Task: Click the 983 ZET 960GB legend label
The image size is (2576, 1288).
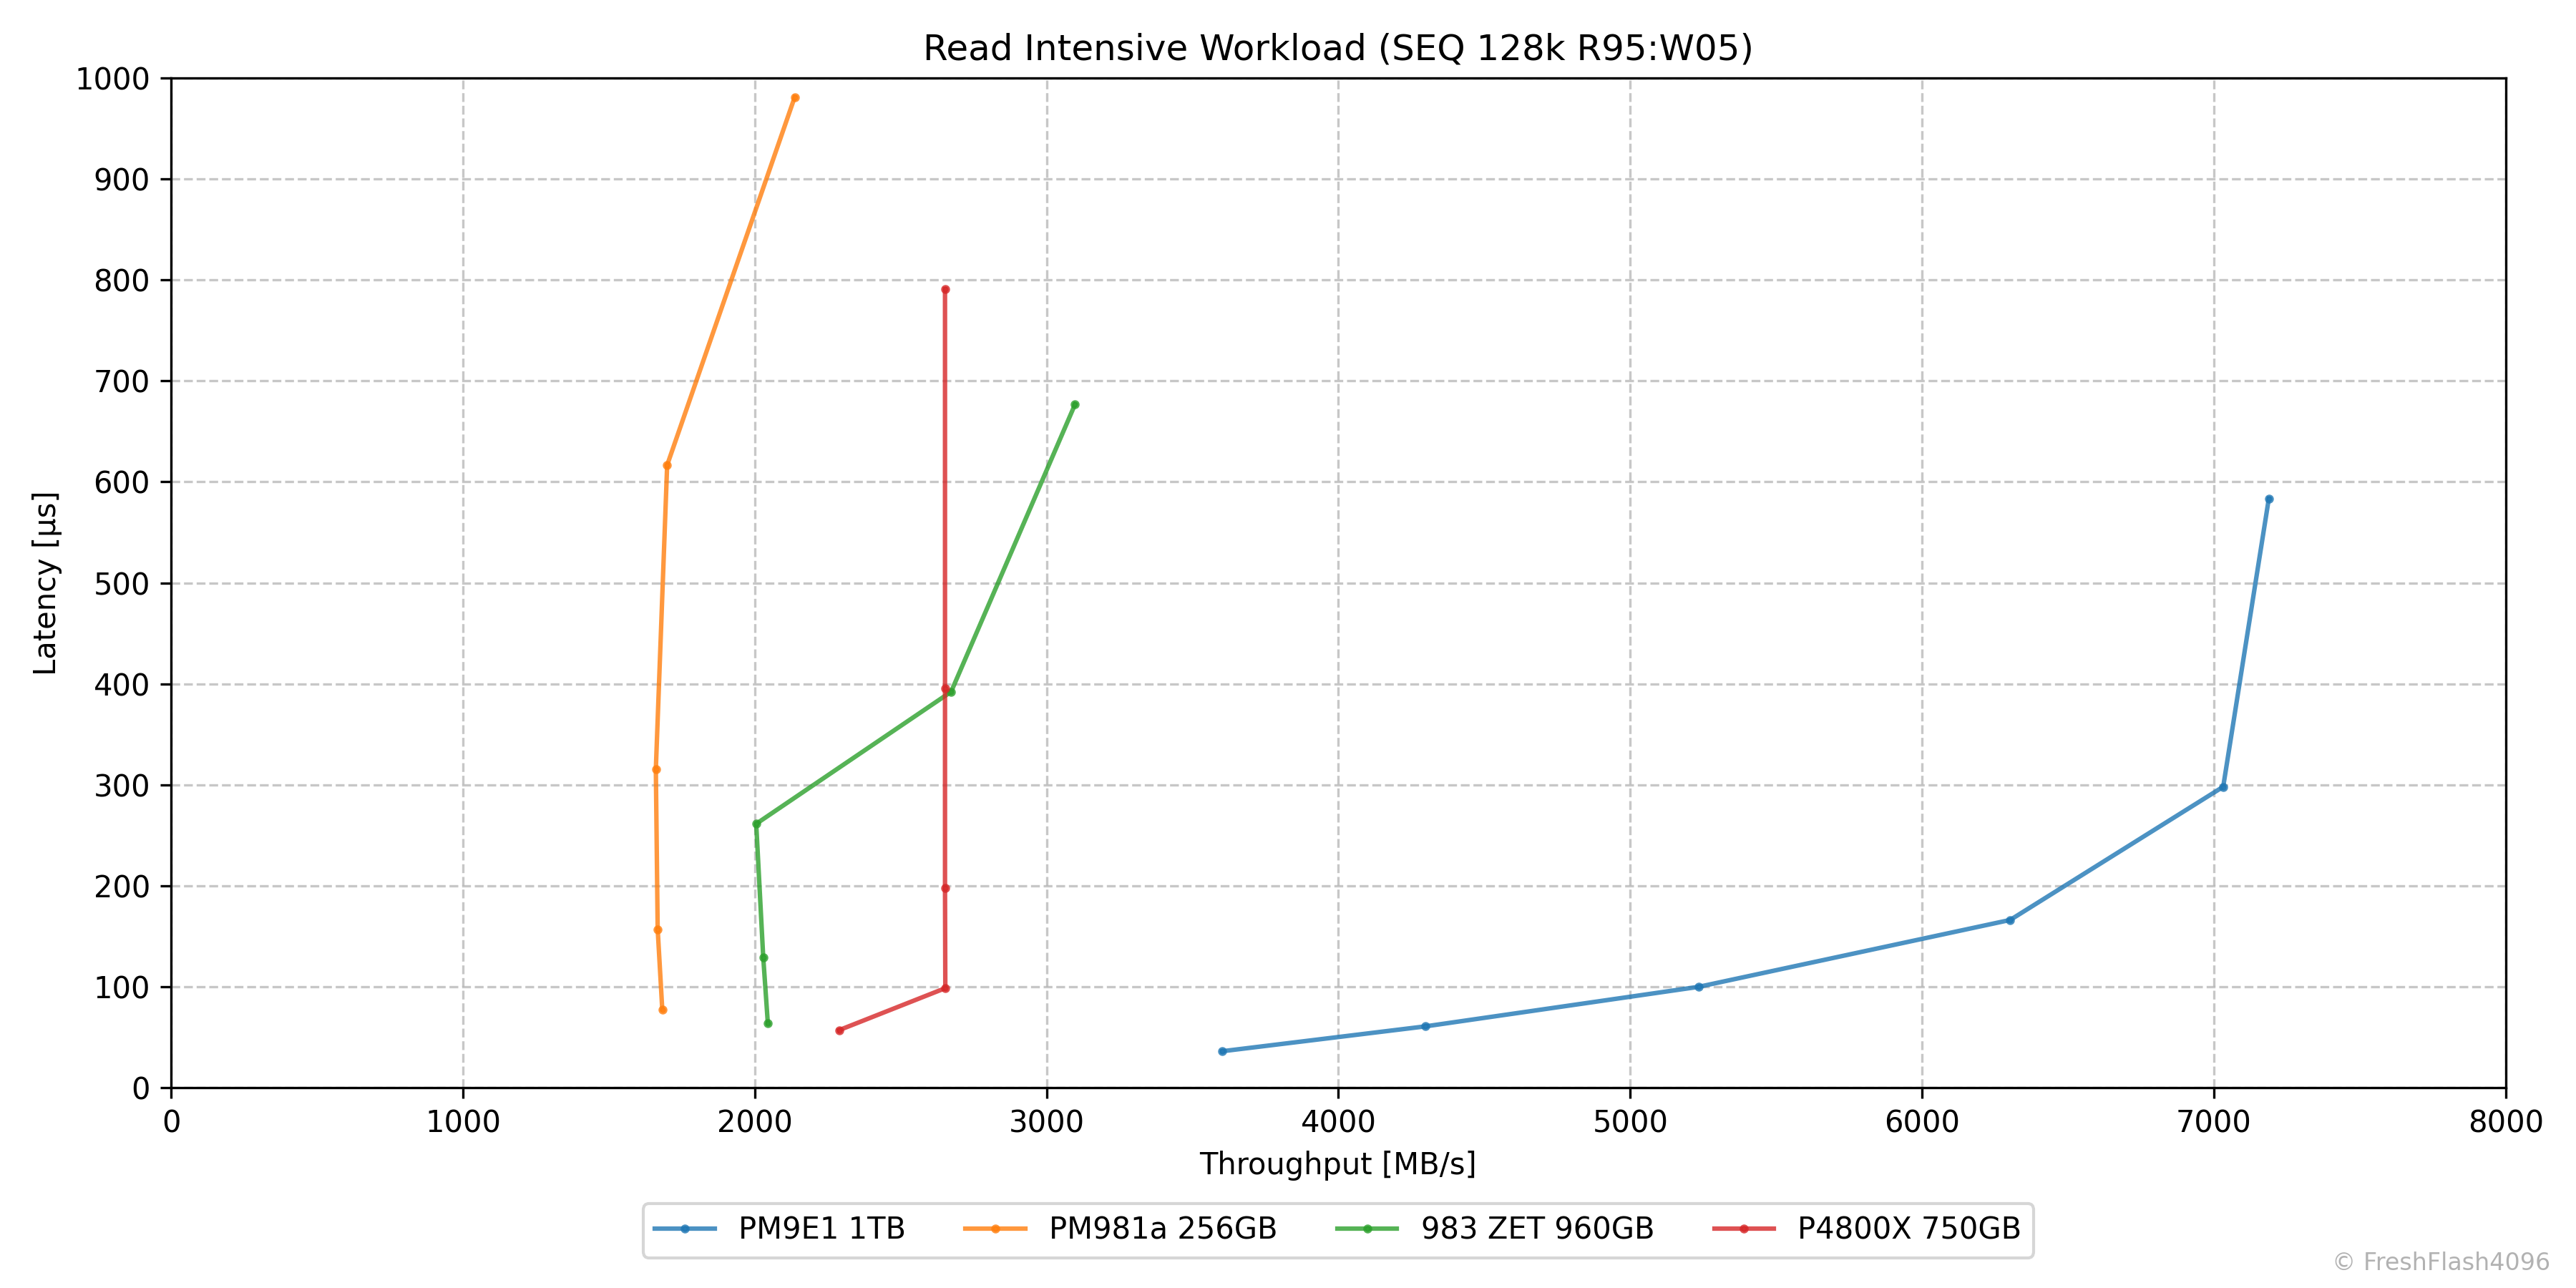Action: click(x=1537, y=1228)
